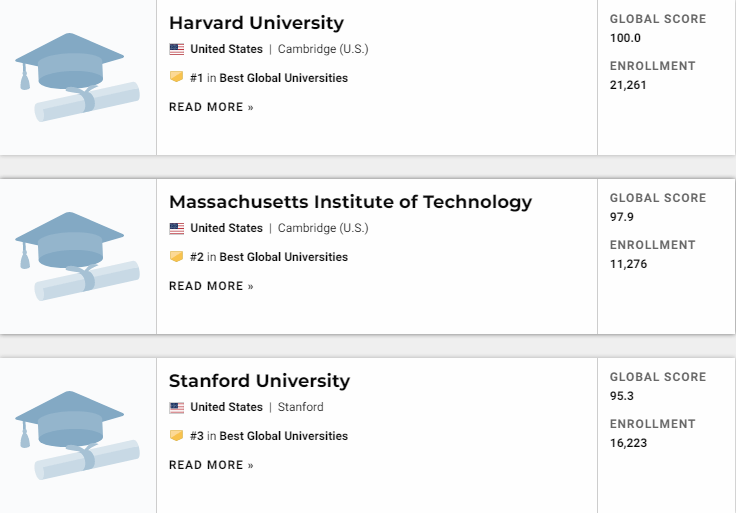
Task: Click Harvard's global score 100.0
Action: 625,38
